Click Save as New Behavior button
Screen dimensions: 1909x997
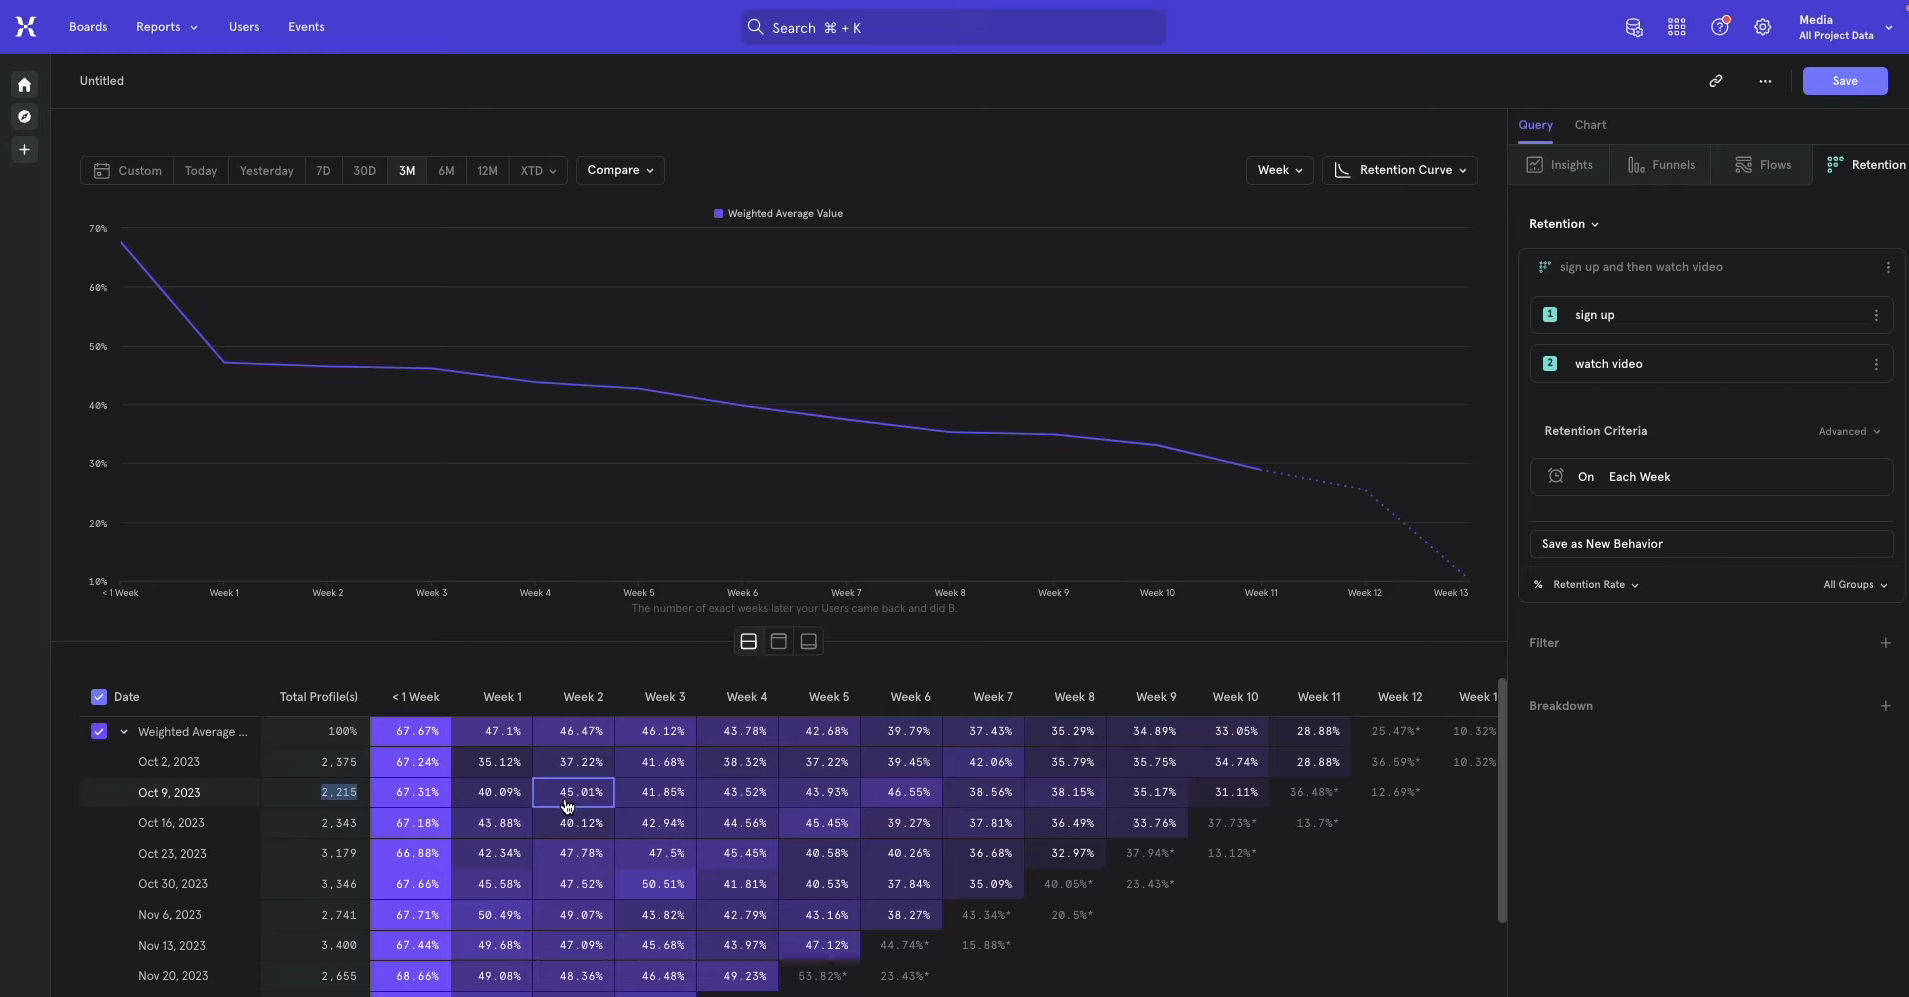[x=1711, y=544]
